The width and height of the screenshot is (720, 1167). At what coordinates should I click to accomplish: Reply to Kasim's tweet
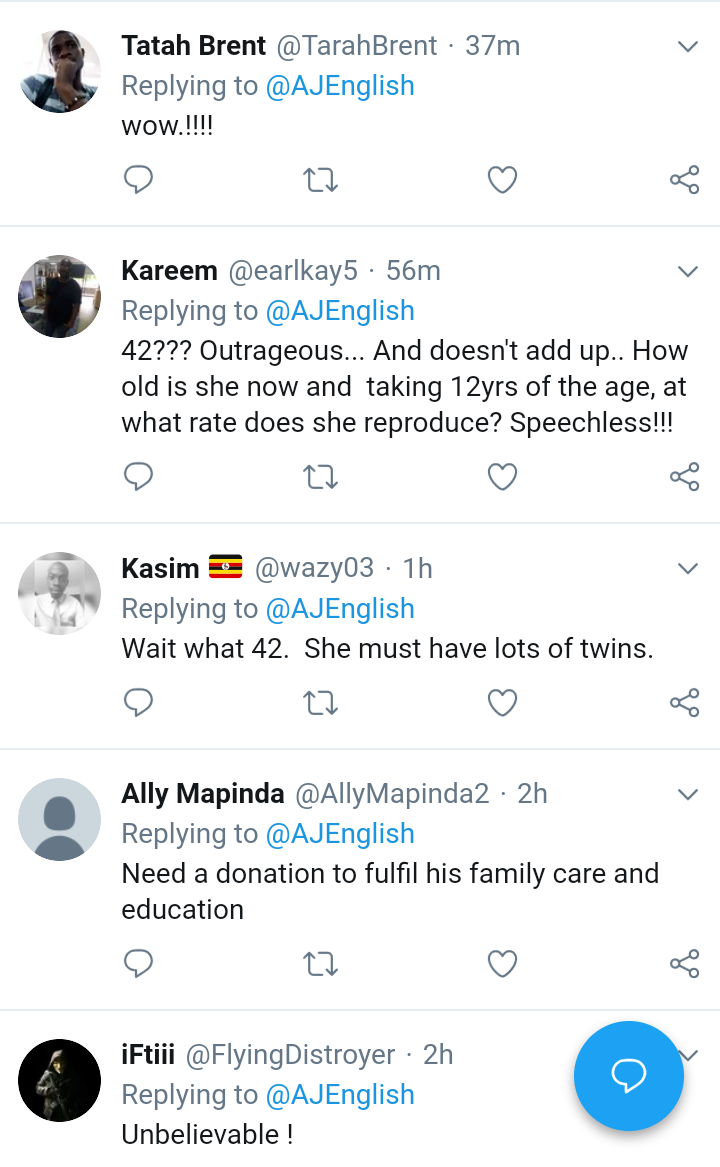click(x=138, y=703)
